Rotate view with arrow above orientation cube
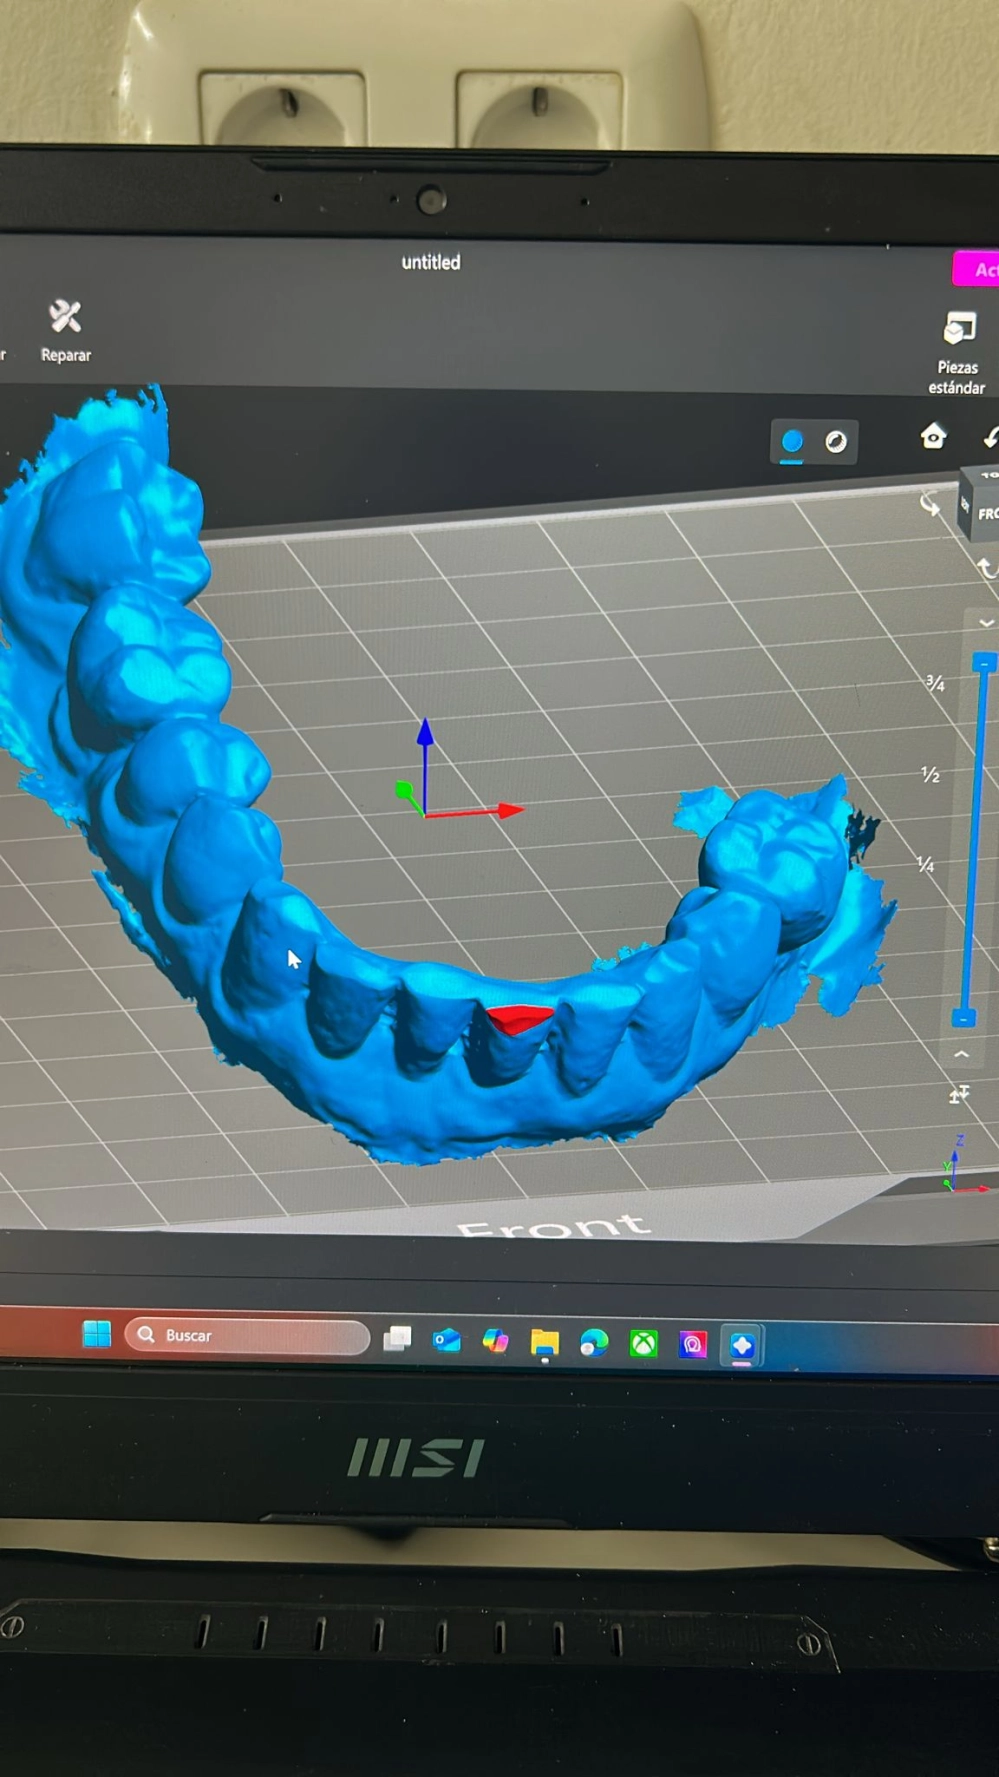 (x=930, y=505)
